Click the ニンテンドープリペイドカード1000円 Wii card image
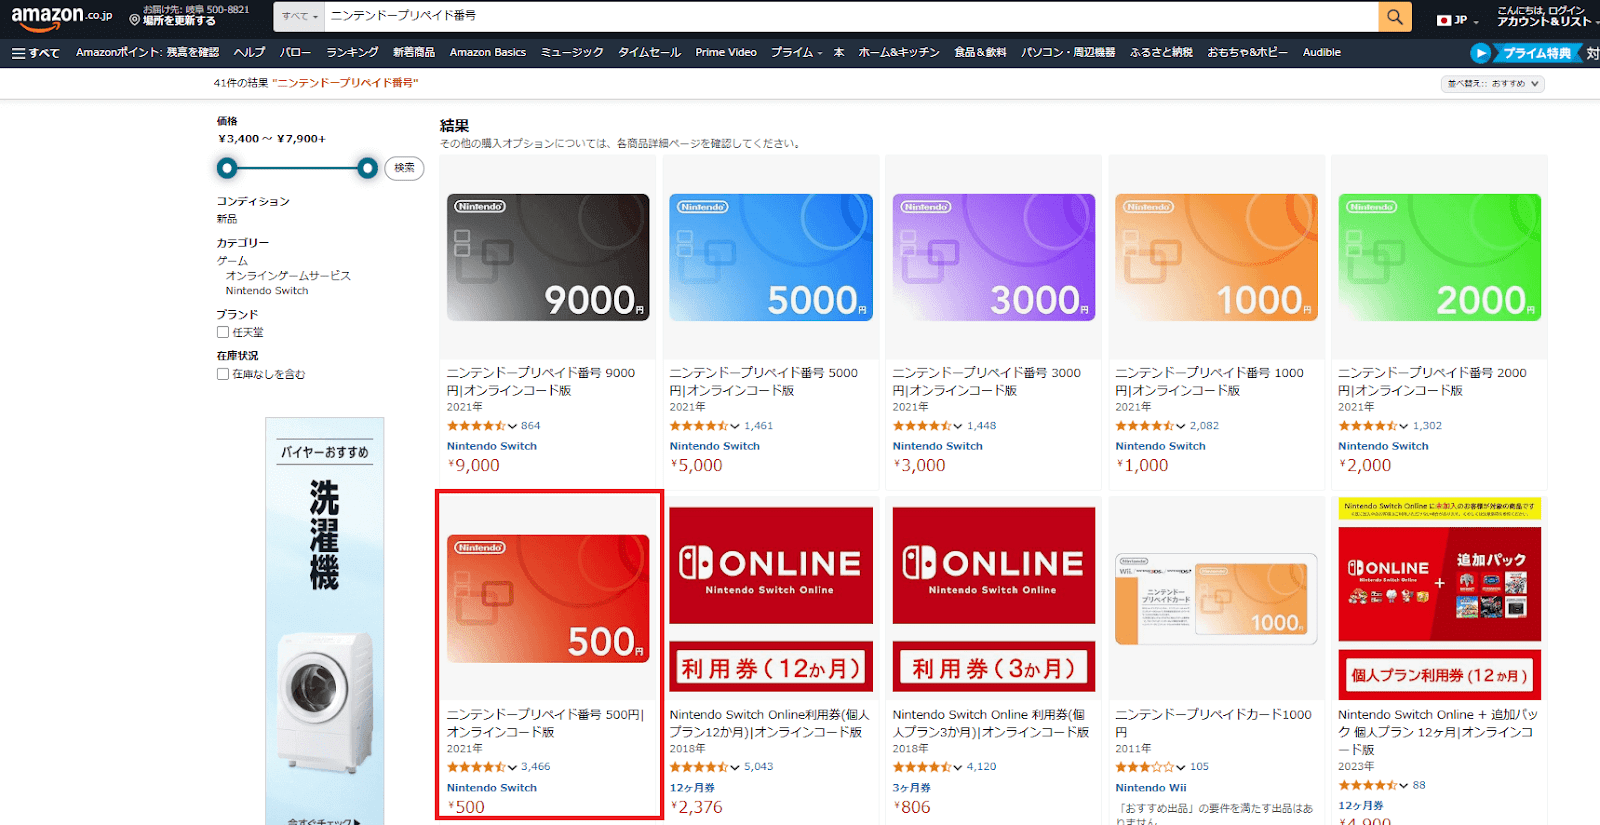Viewport: 1600px width, 825px height. 1217,599
